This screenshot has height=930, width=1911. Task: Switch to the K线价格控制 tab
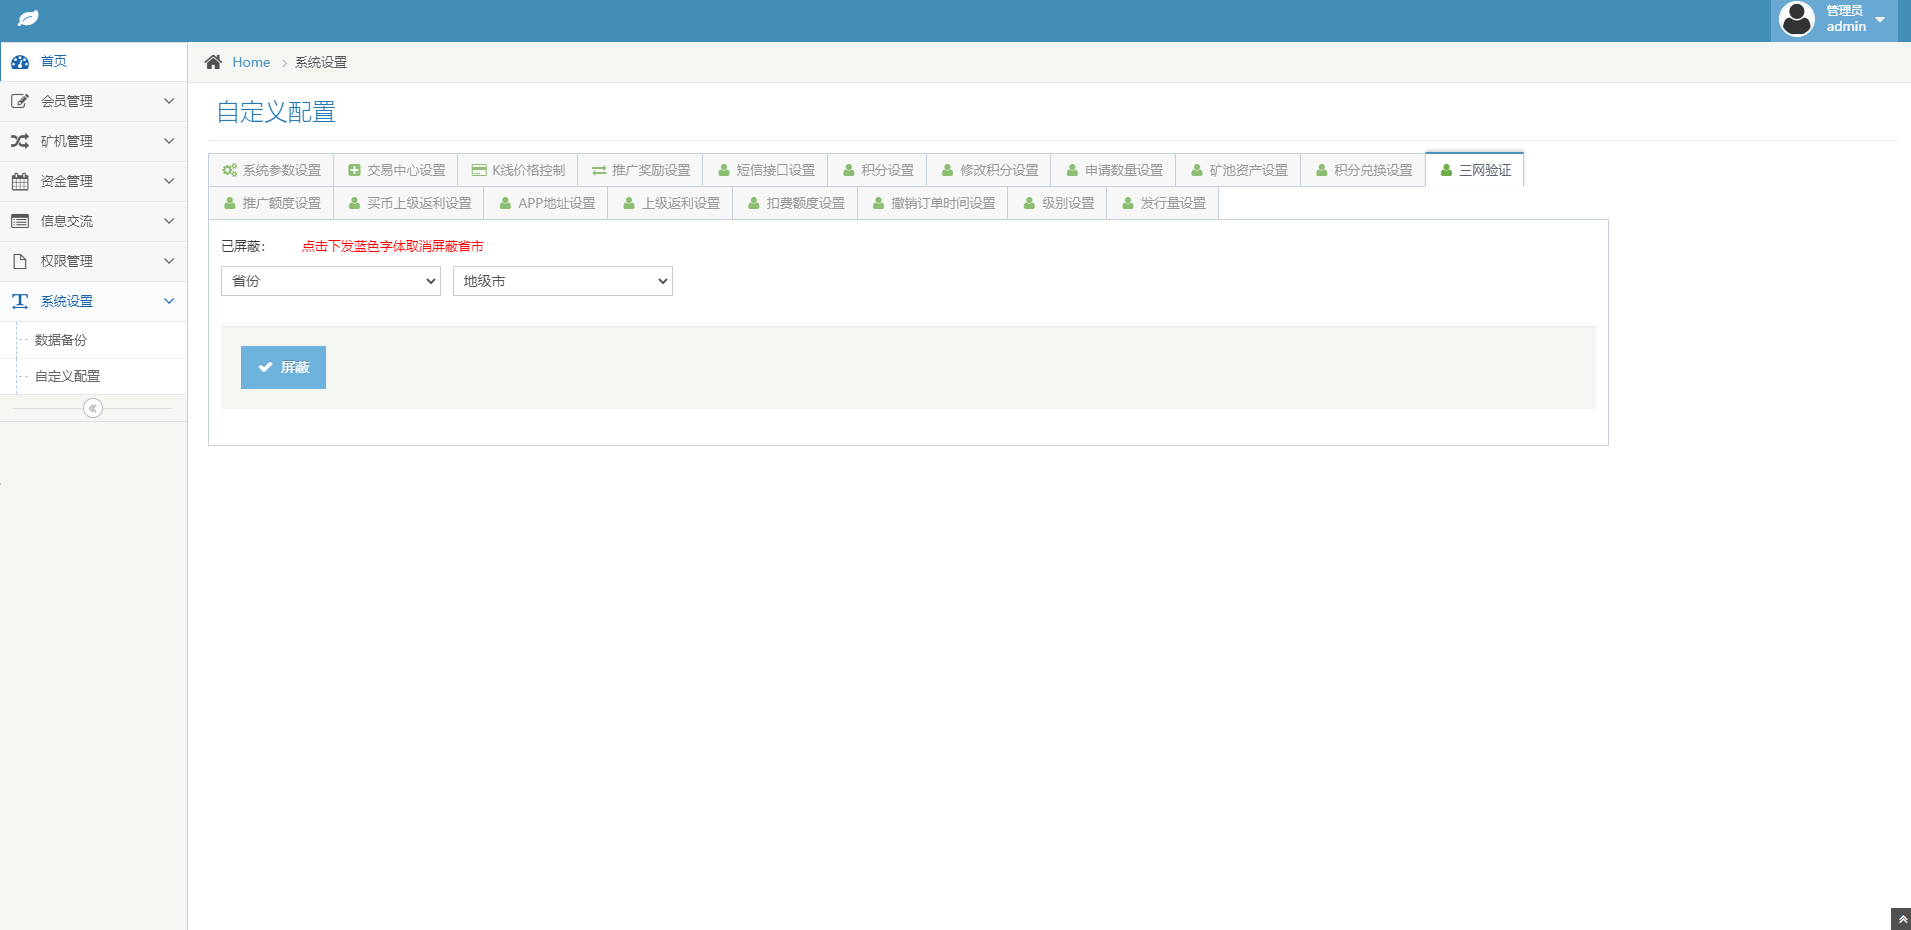pos(518,170)
